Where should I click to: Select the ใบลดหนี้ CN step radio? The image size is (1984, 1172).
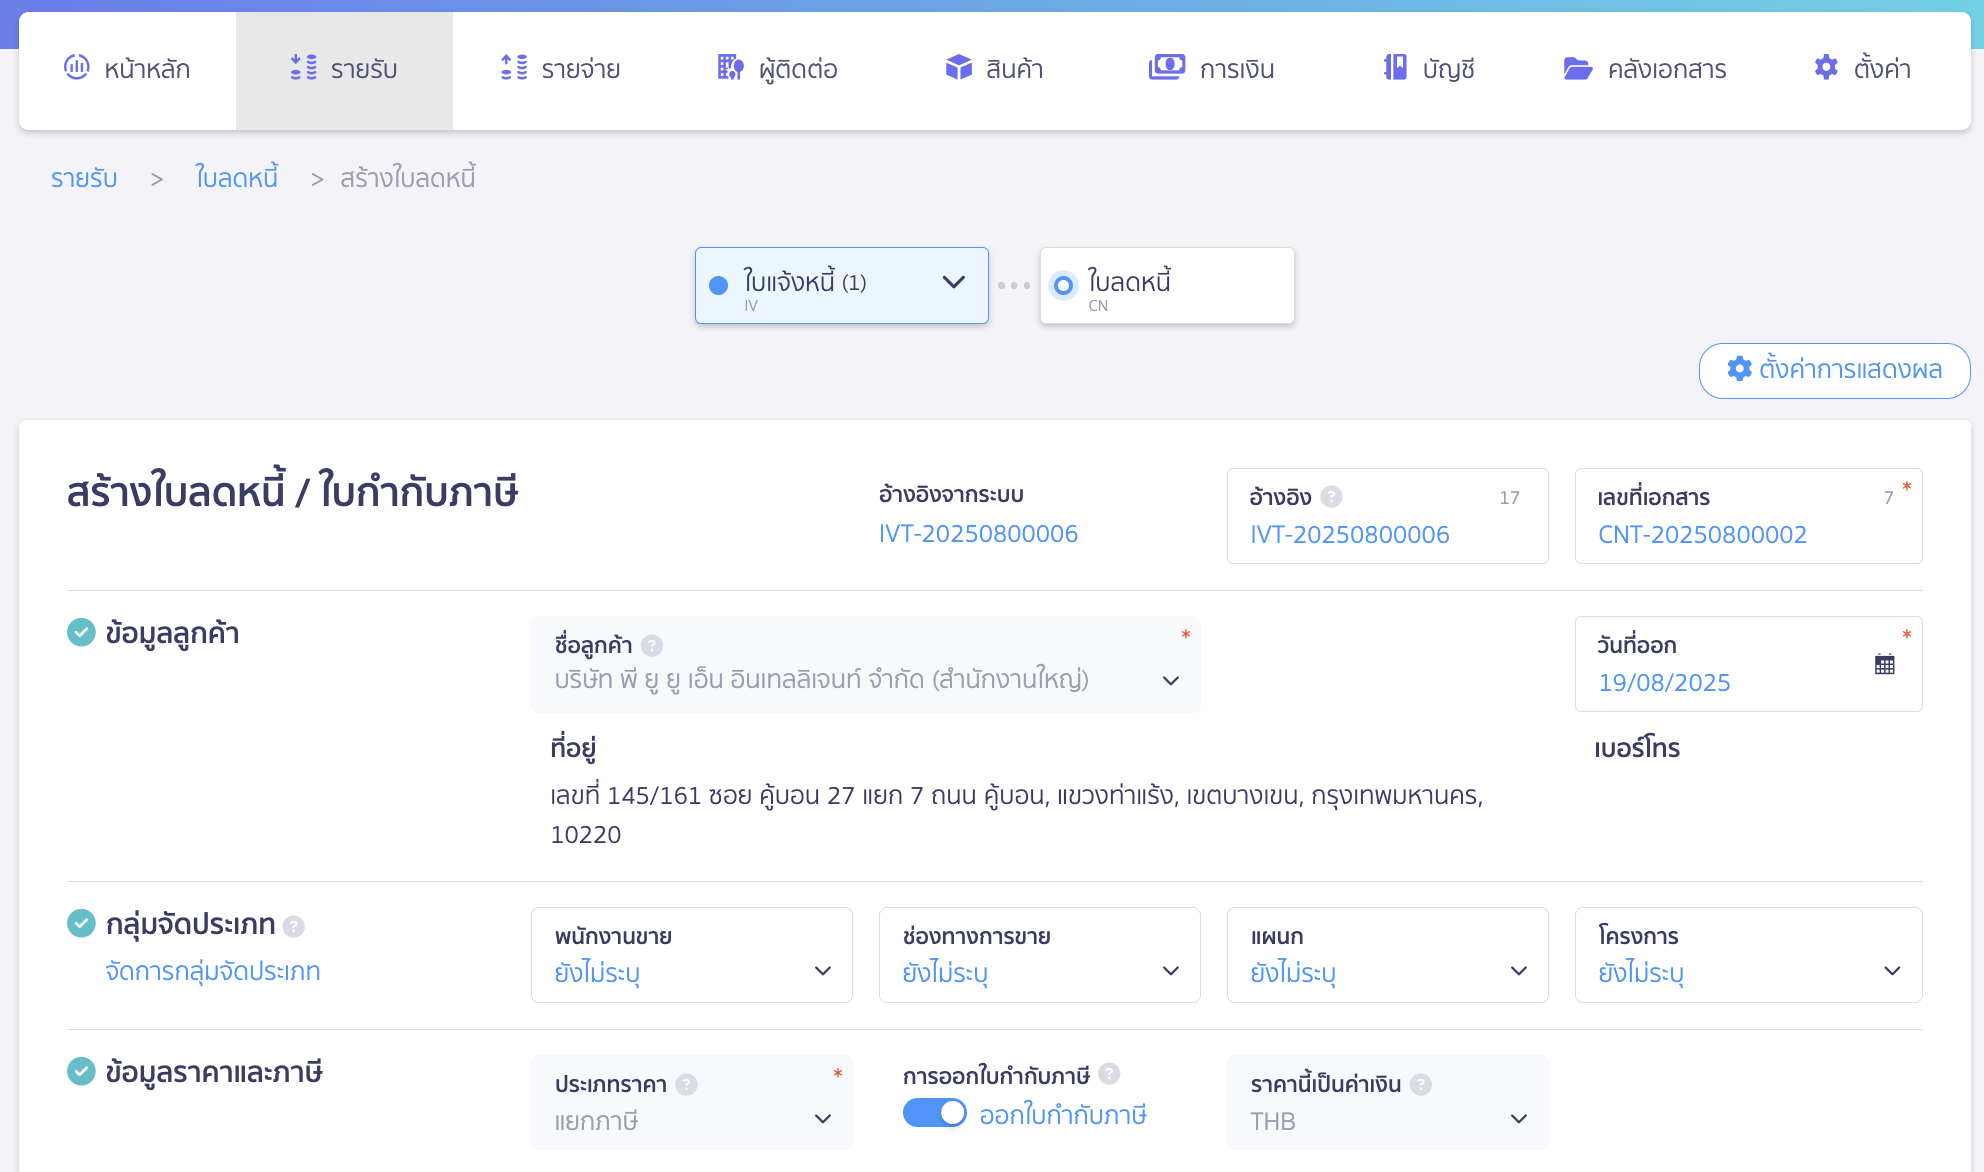click(1063, 285)
